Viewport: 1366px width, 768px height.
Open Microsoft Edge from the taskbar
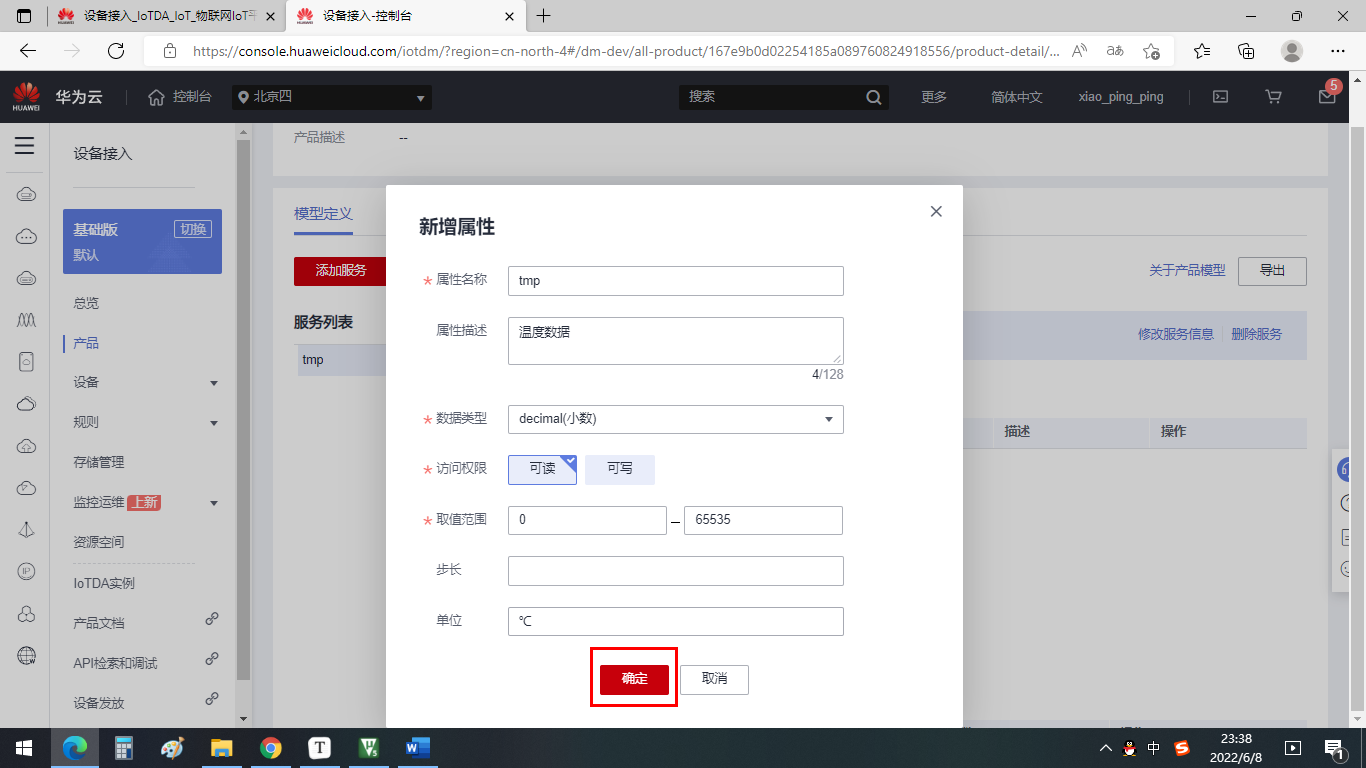coord(75,748)
